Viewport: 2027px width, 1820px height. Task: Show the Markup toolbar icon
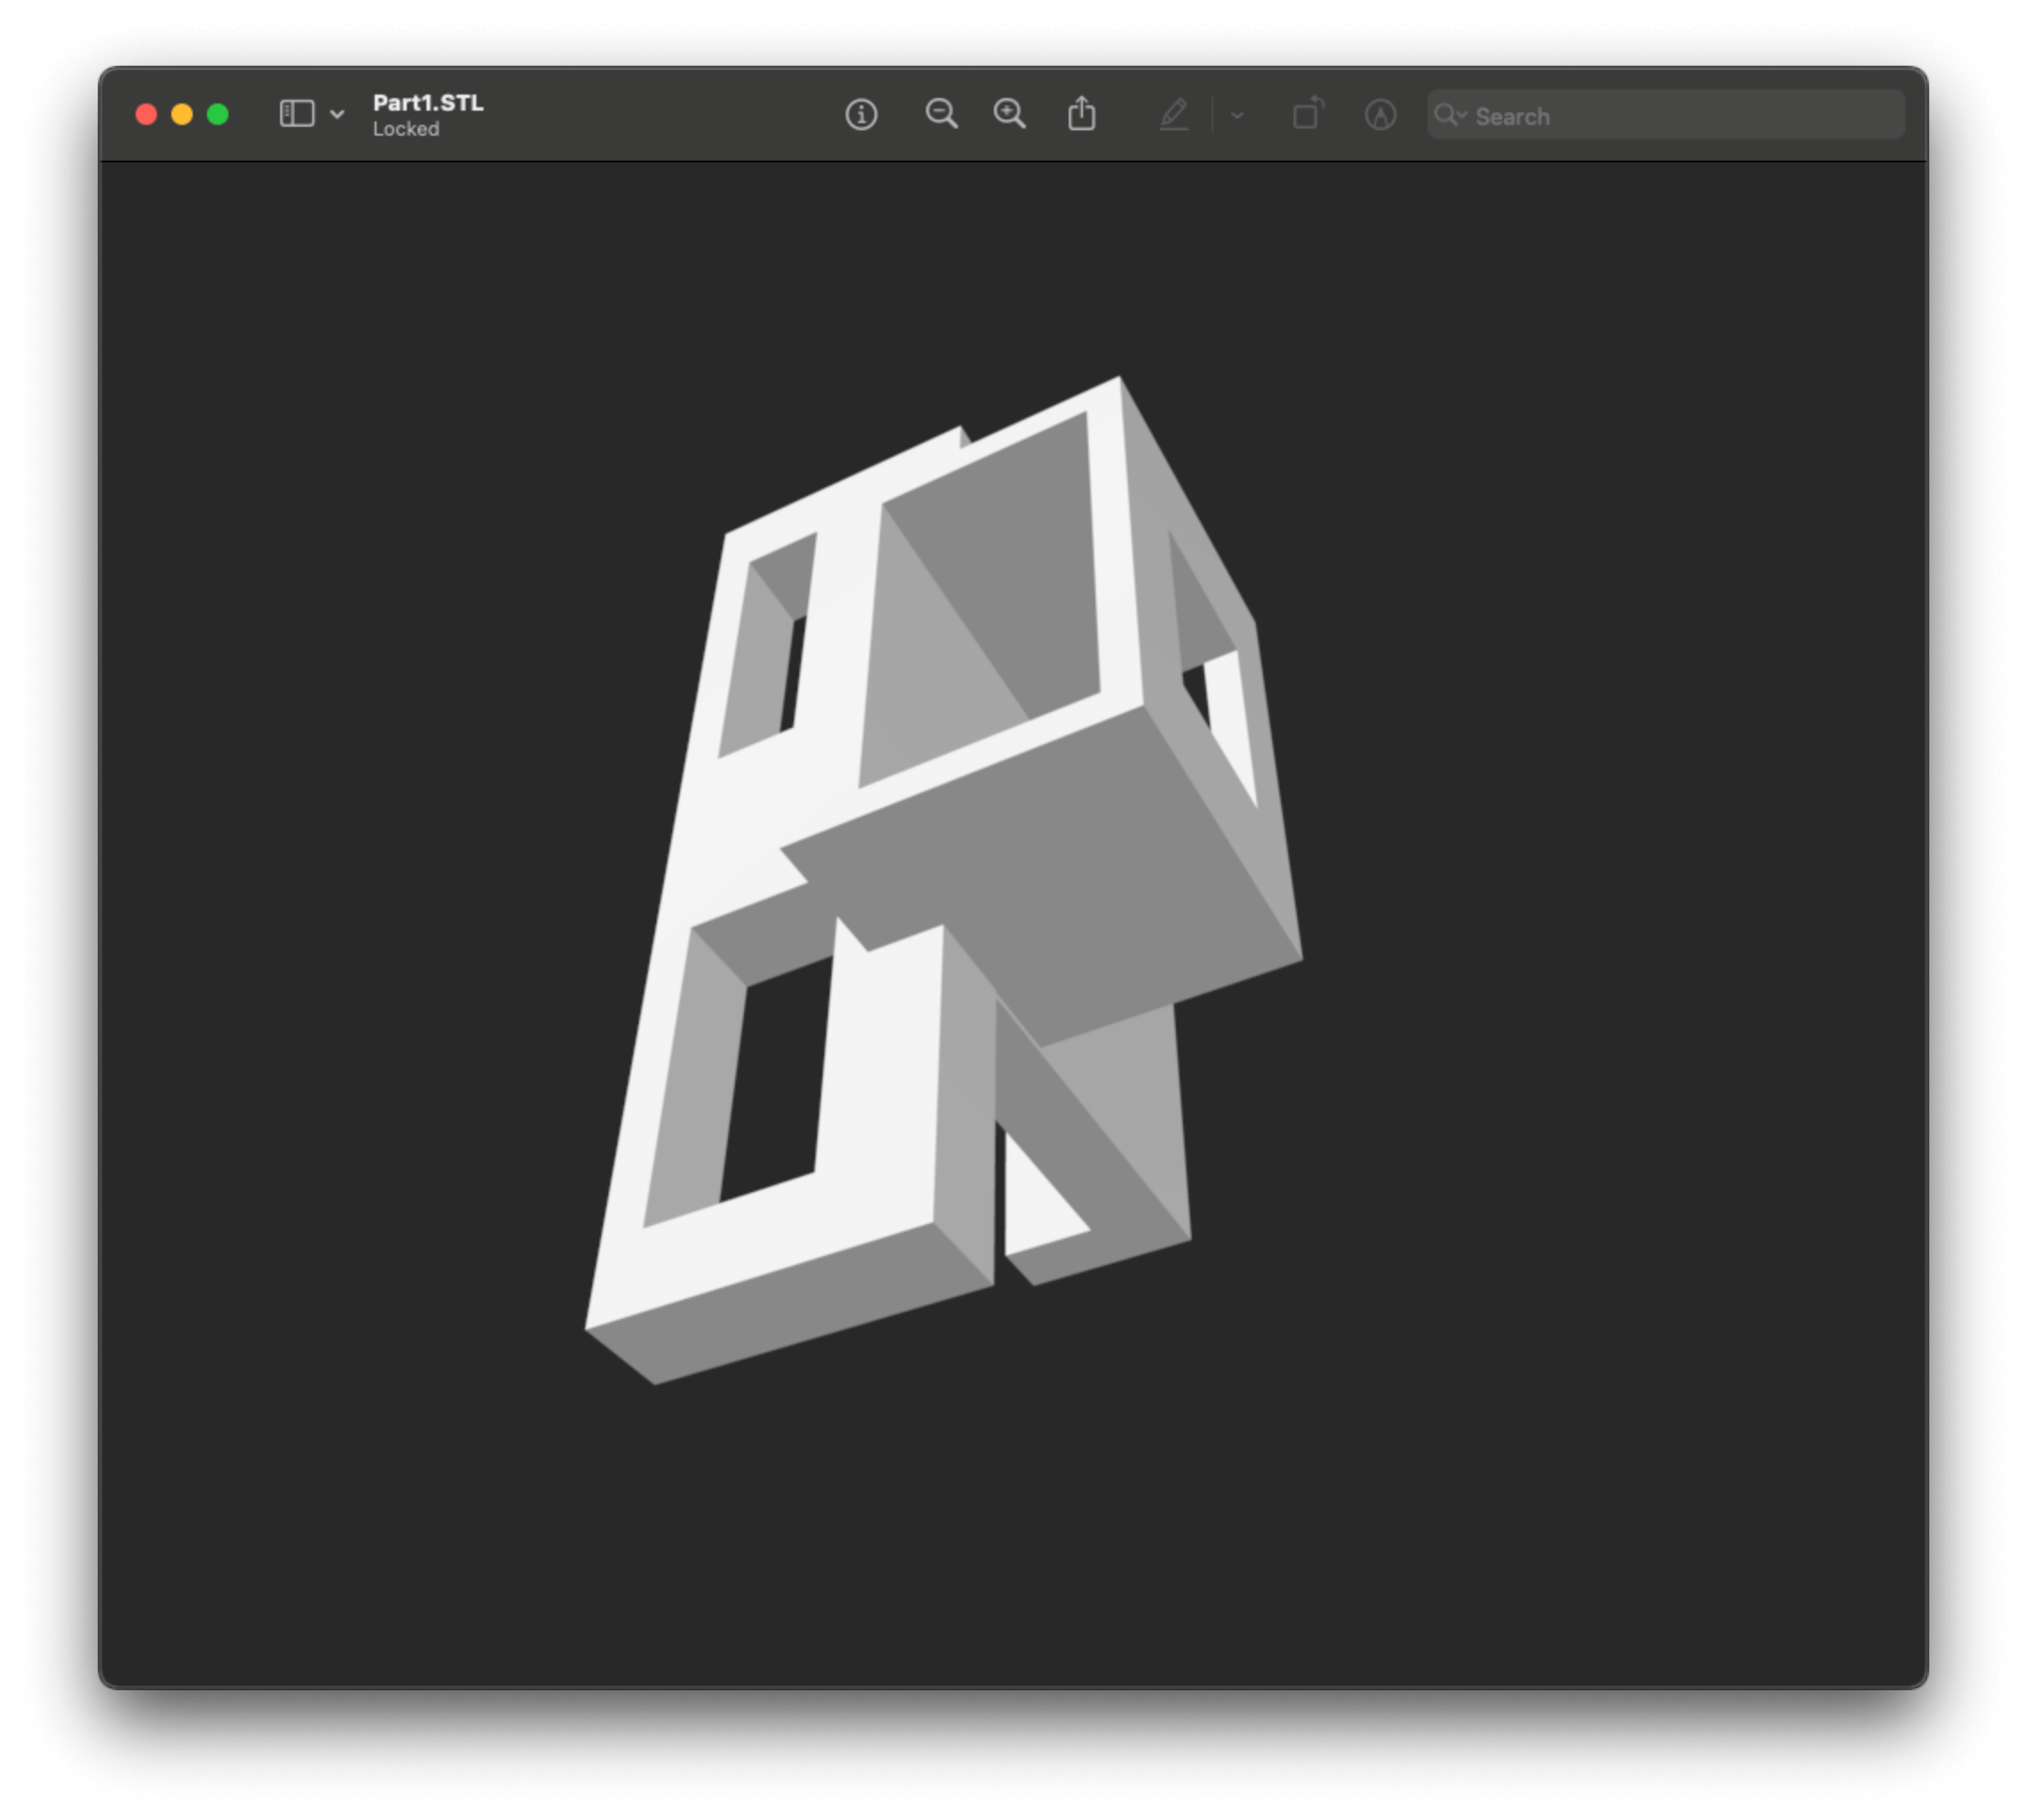pyautogui.click(x=1380, y=115)
